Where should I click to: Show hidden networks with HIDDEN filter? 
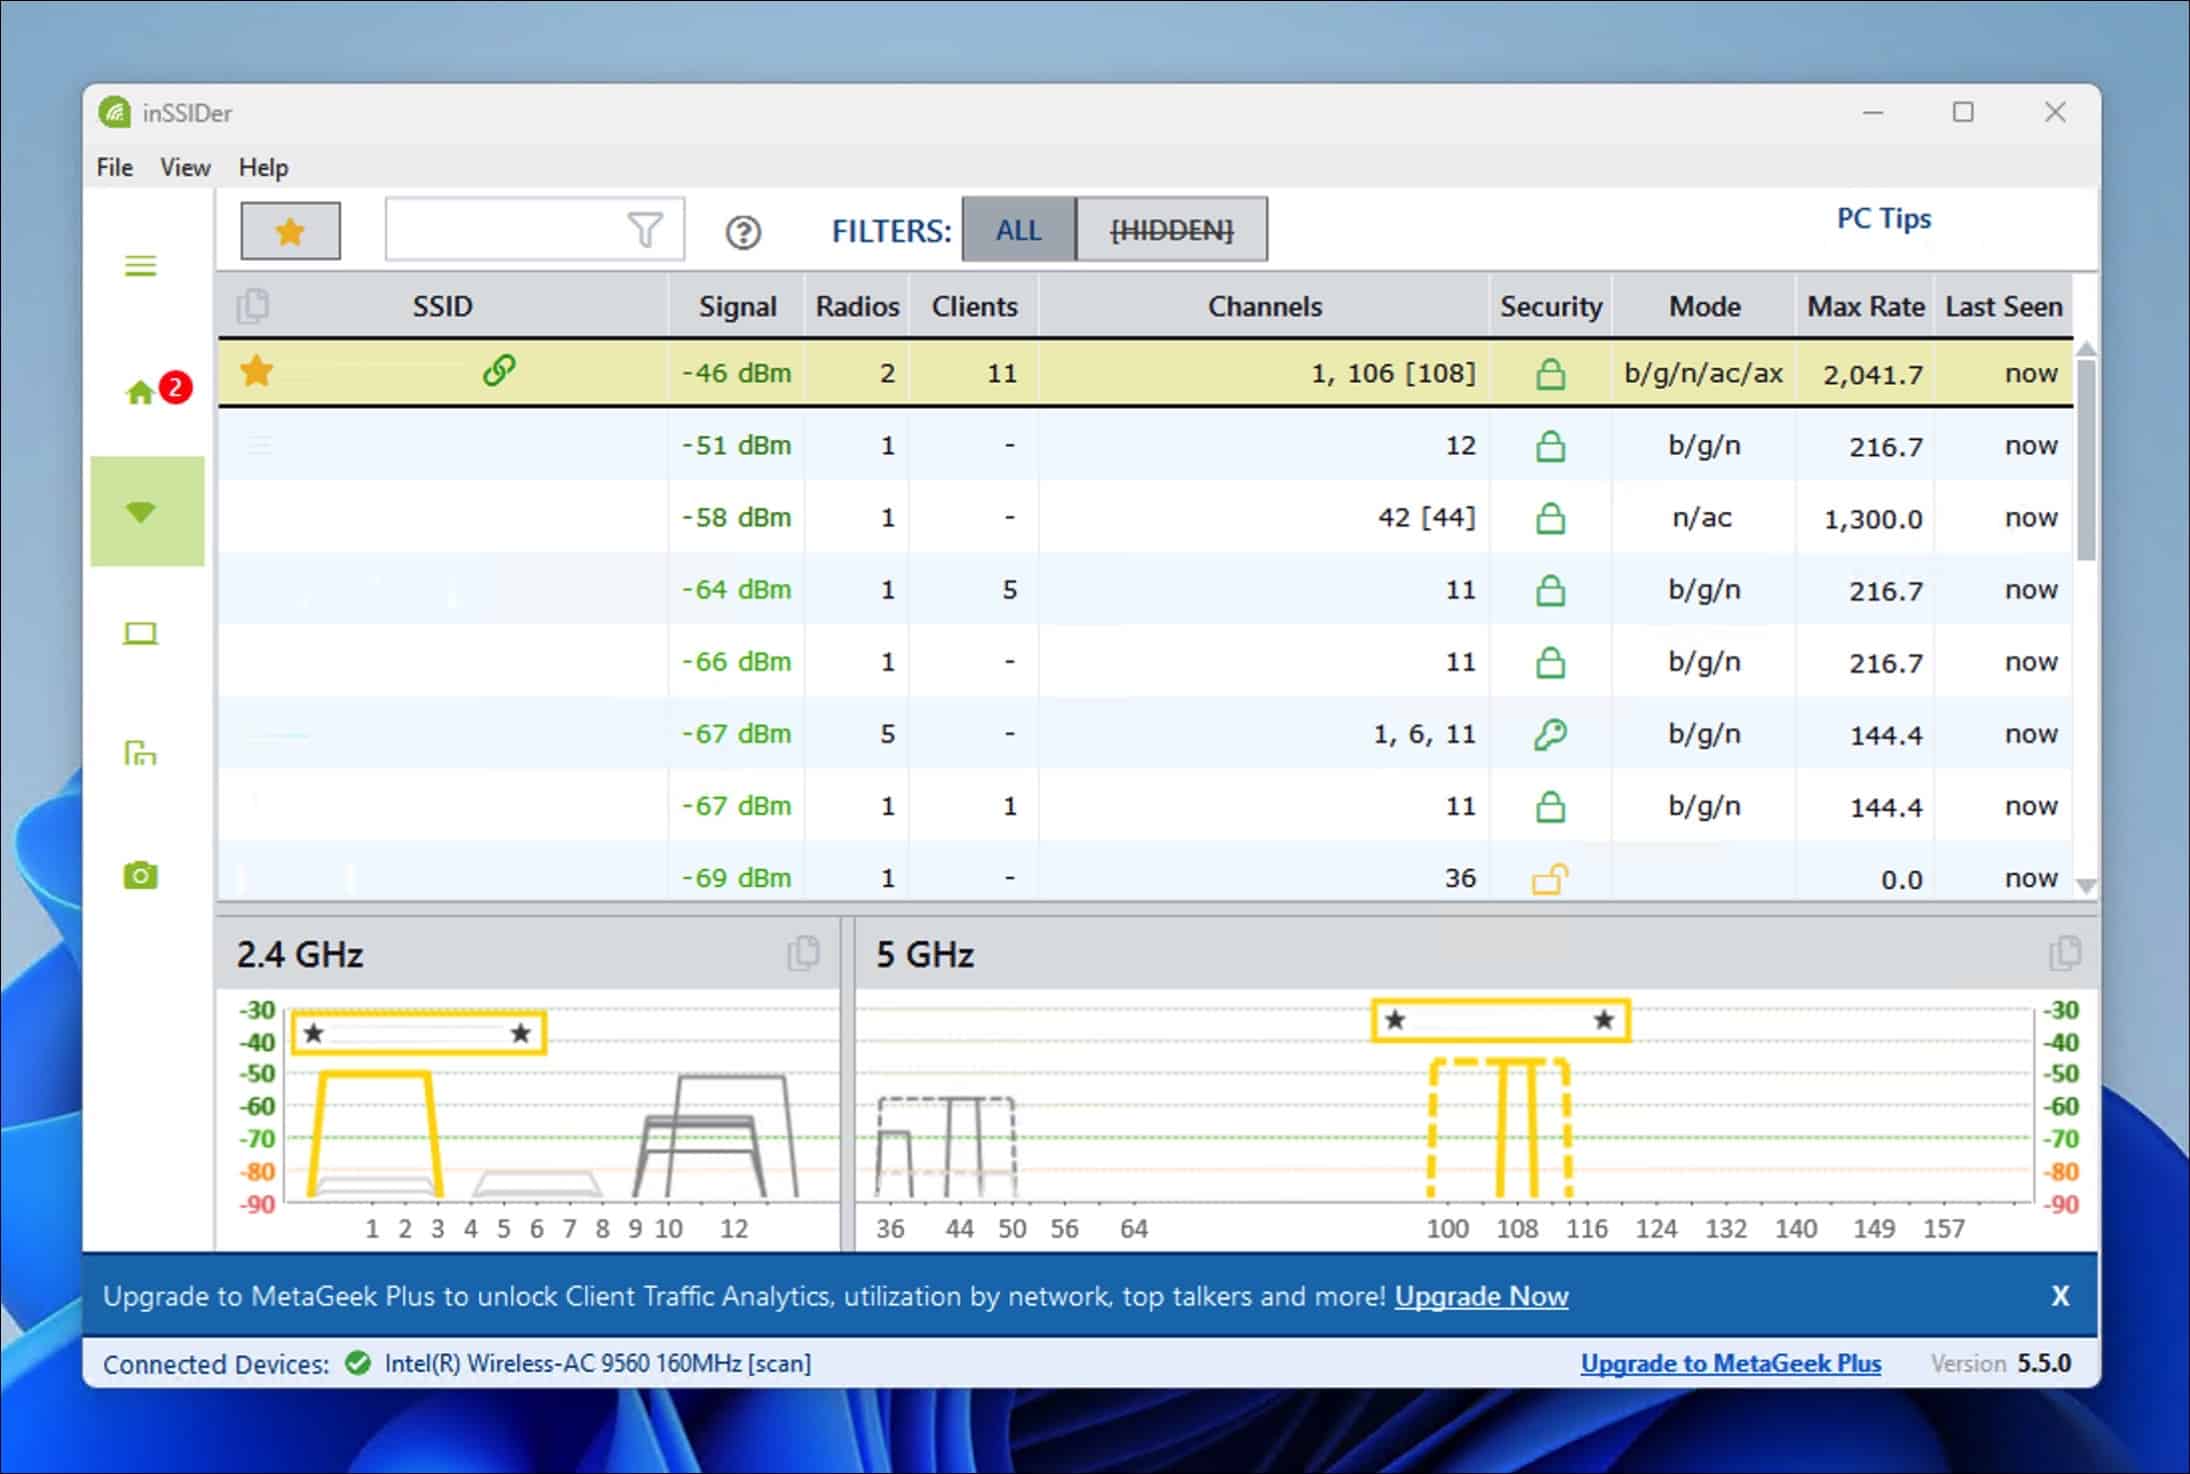pos(1171,229)
